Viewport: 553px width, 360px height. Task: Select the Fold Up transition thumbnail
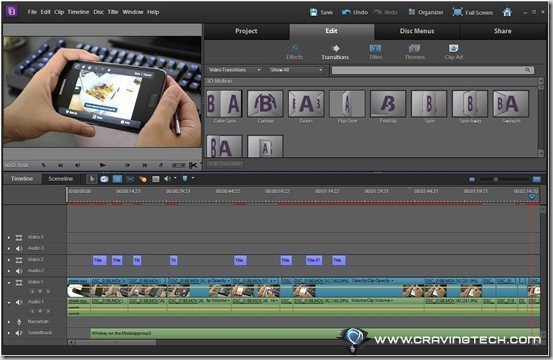point(388,104)
